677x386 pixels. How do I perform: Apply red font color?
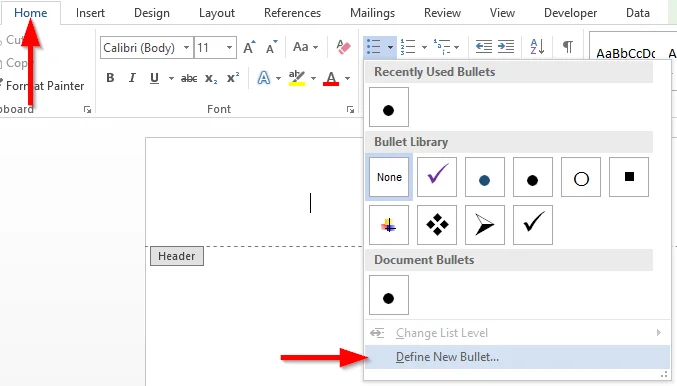point(331,78)
